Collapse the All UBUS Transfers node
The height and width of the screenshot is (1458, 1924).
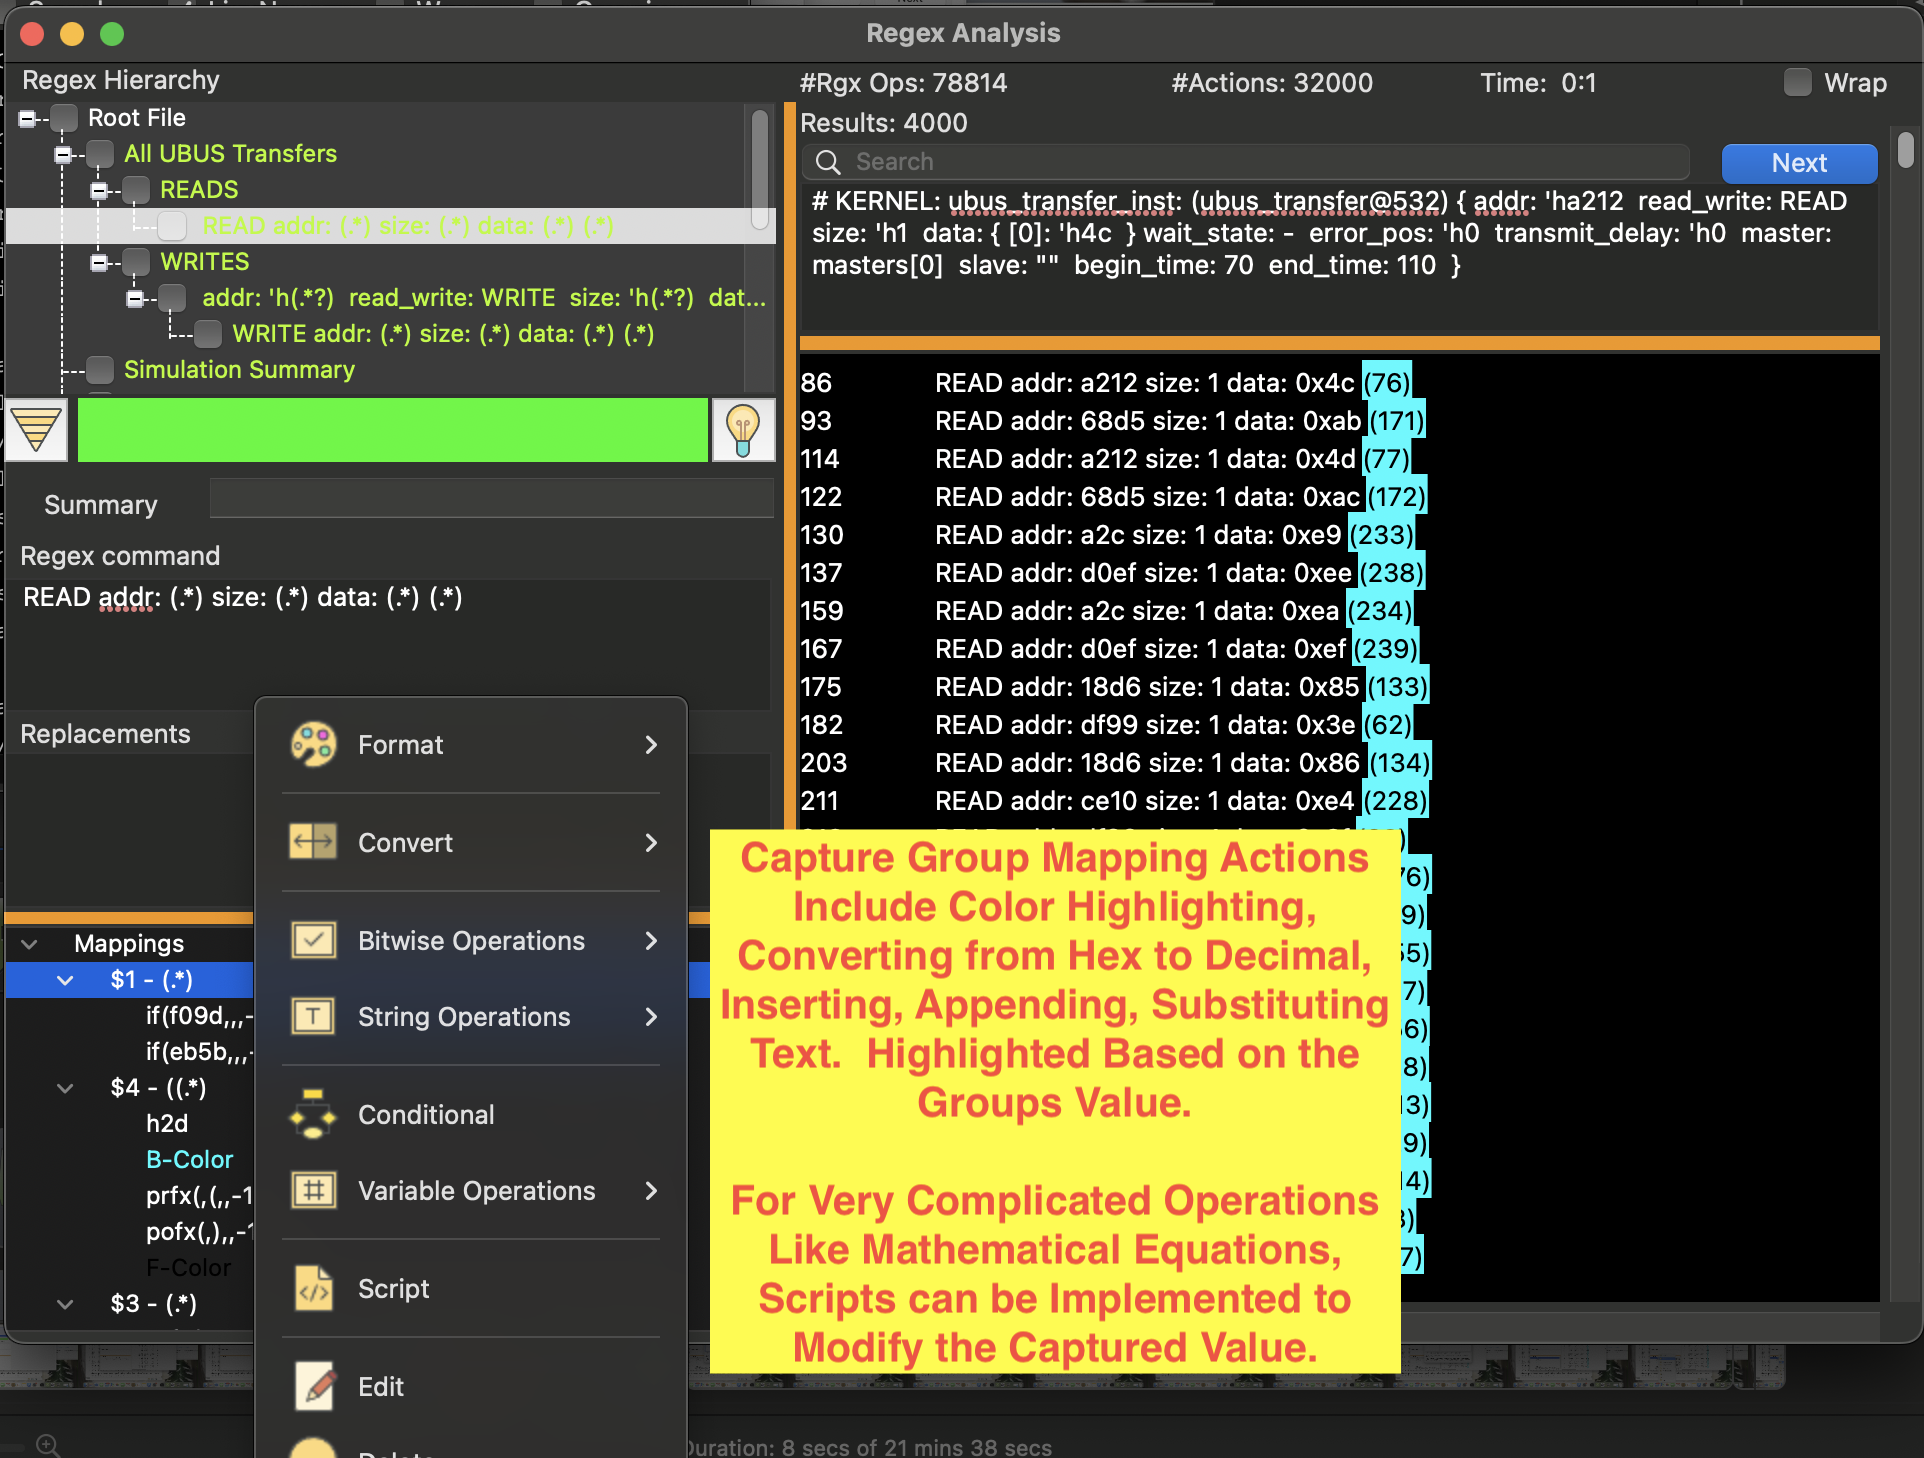point(63,155)
